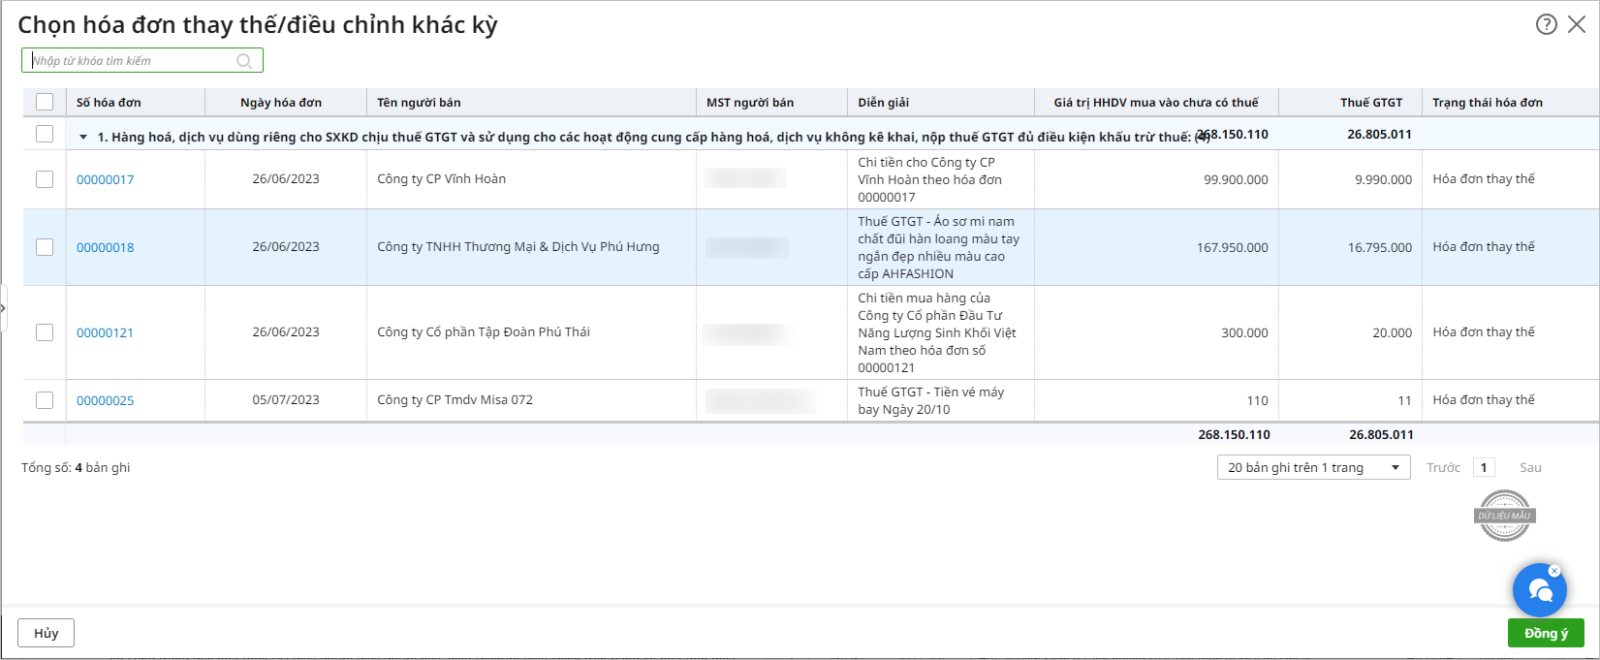Focus the keyword search field
Viewport: 1600px width, 660px height.
142,61
